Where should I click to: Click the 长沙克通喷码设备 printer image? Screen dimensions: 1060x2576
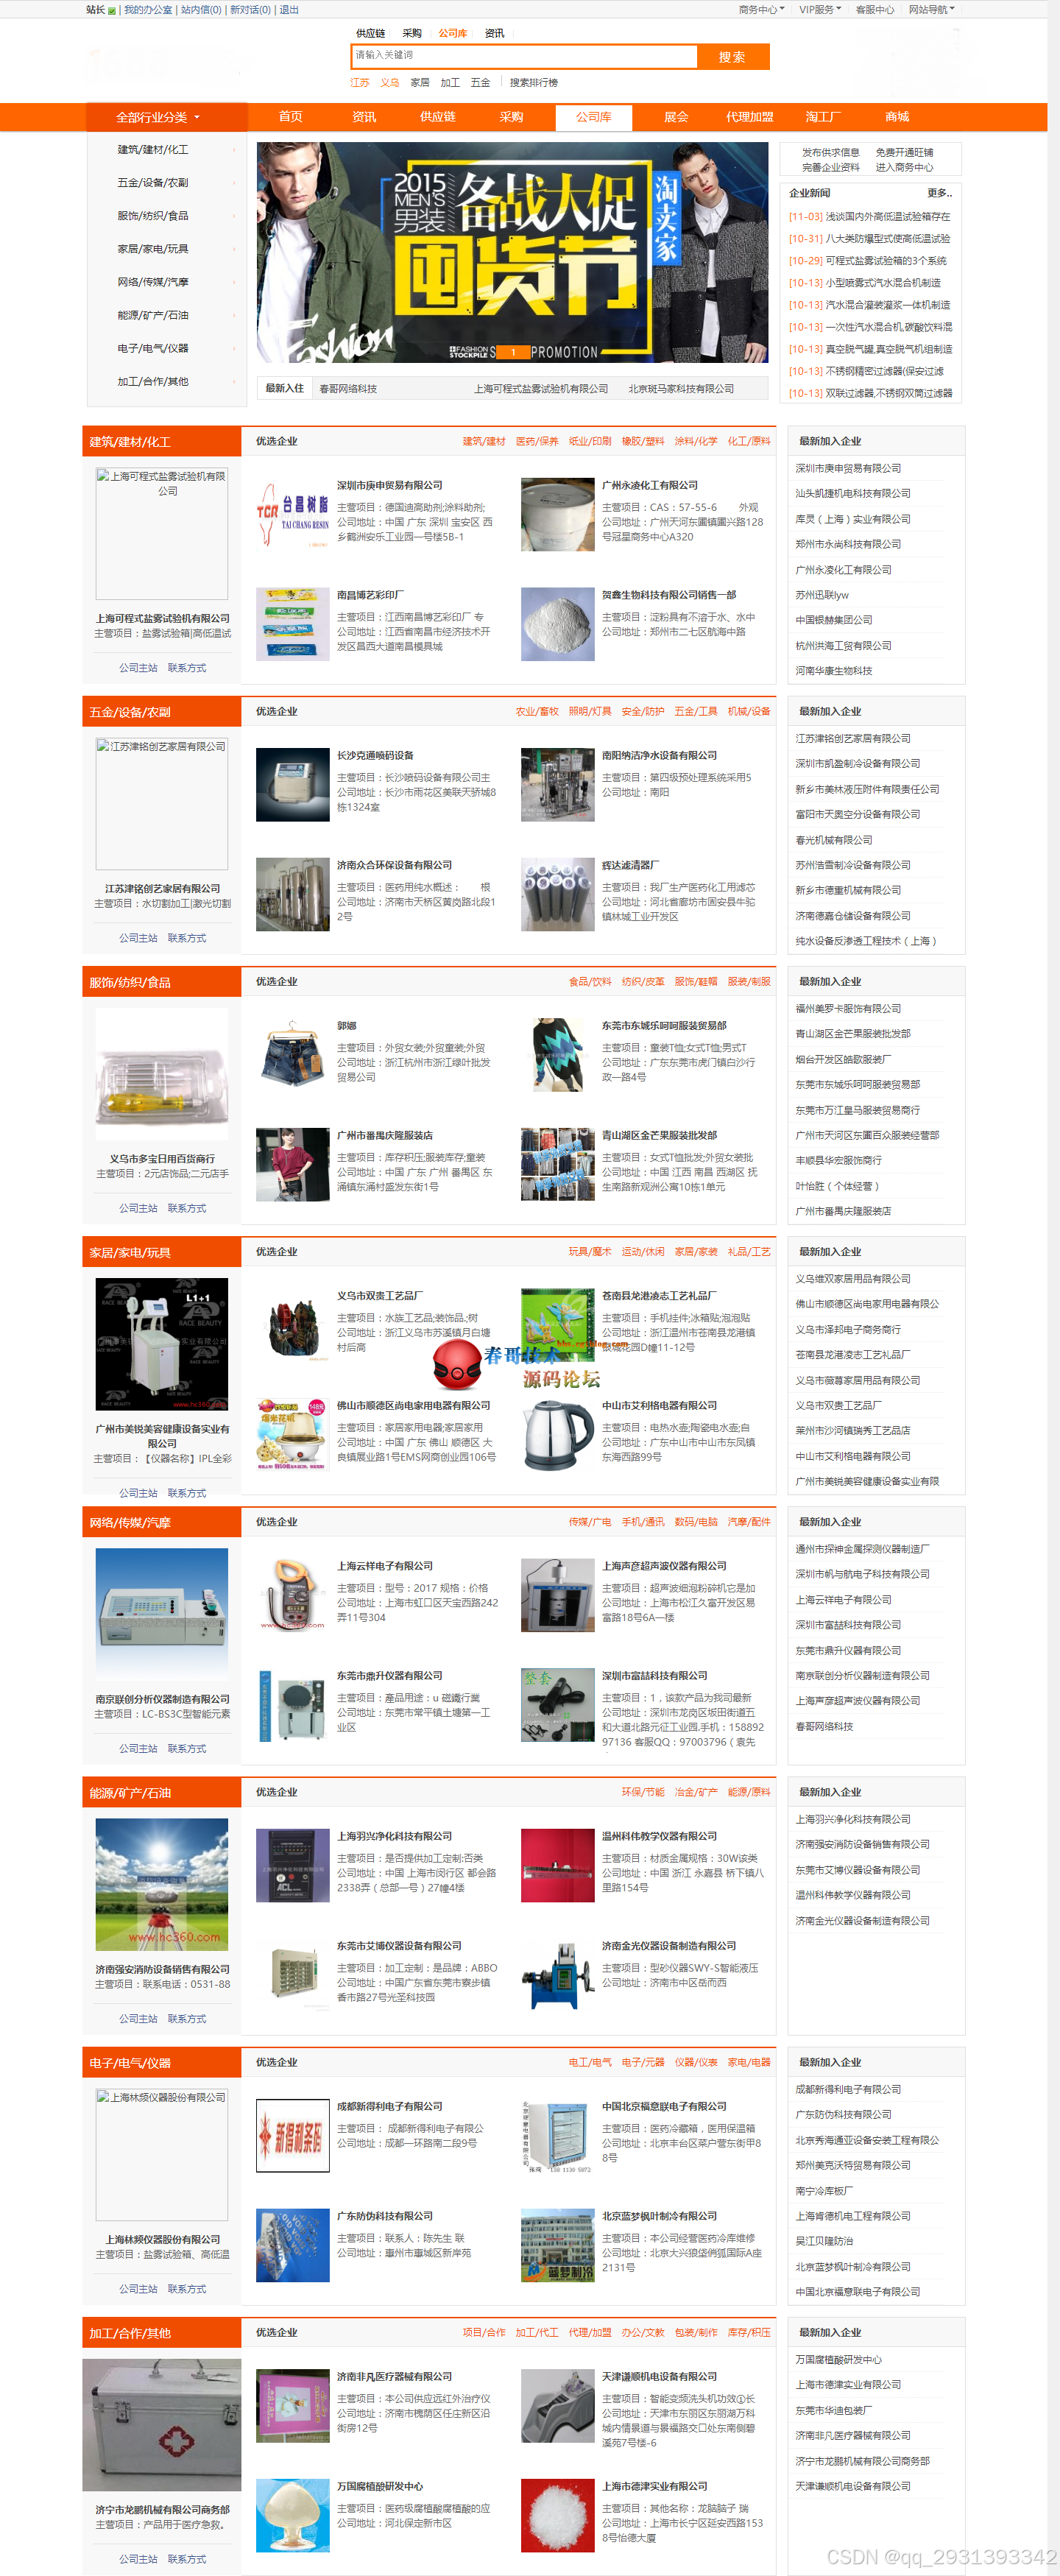point(292,785)
